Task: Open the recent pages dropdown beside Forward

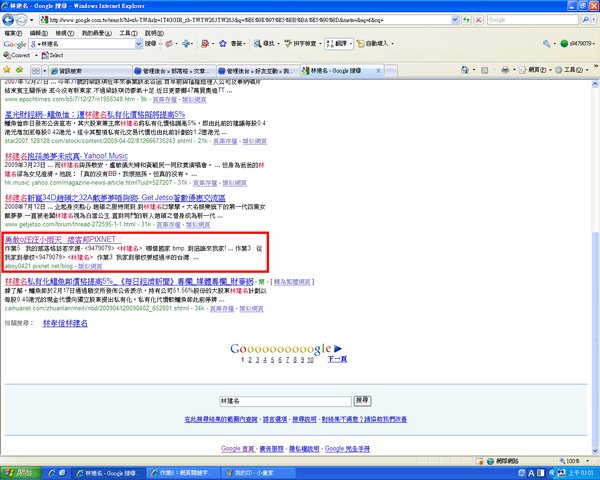Action: click(x=32, y=20)
